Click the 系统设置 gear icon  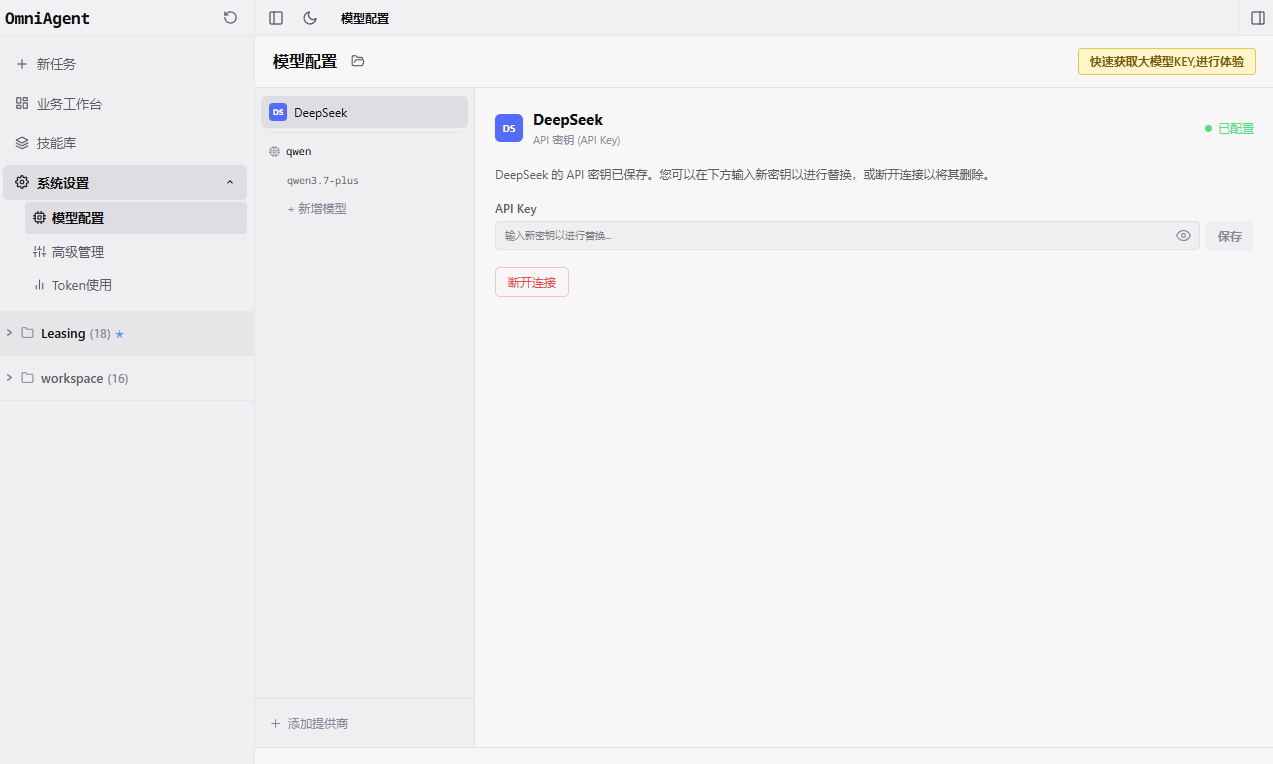coord(22,183)
